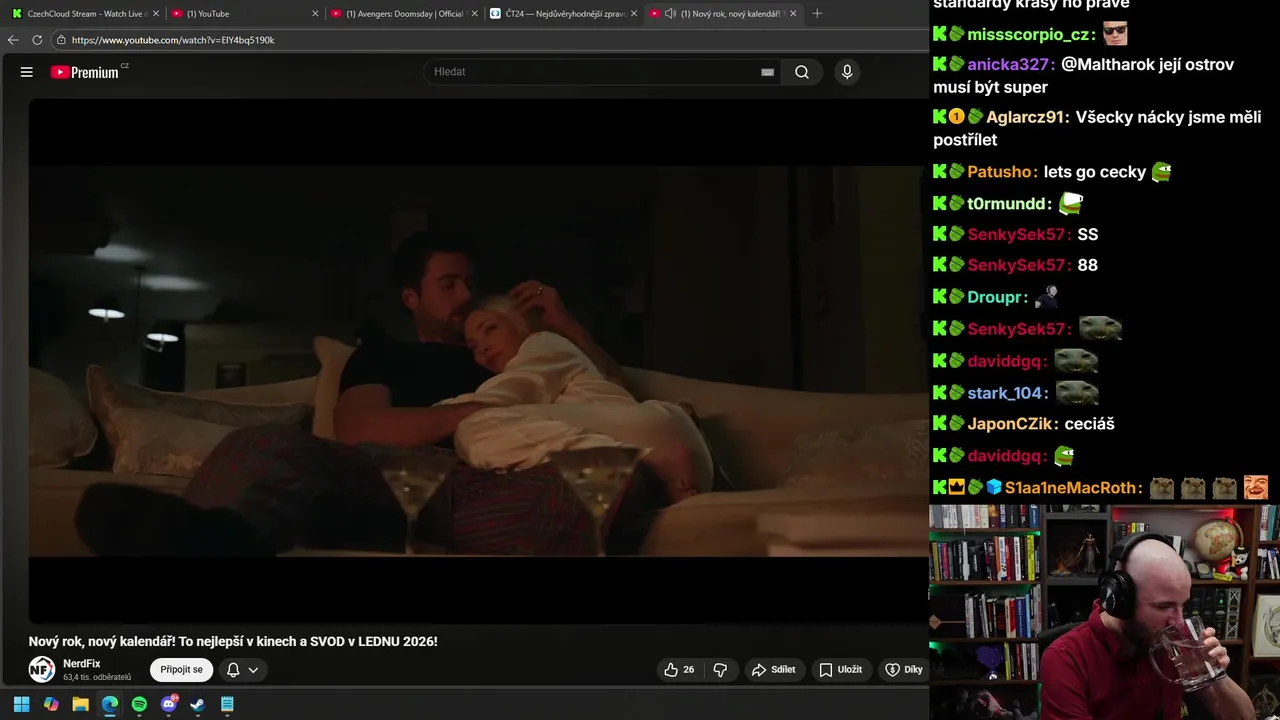Click username t0rmundd in chat
The width and height of the screenshot is (1280, 720).
point(1007,204)
